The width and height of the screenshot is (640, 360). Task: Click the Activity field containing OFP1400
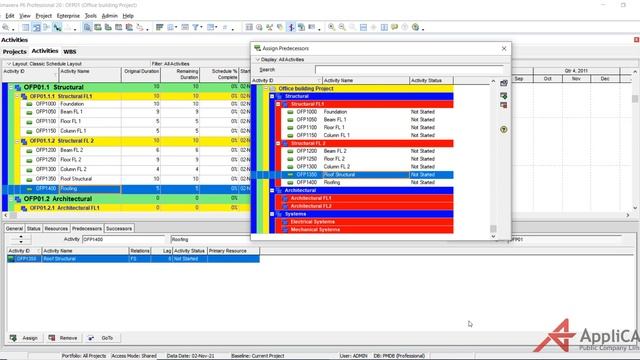[x=124, y=240]
